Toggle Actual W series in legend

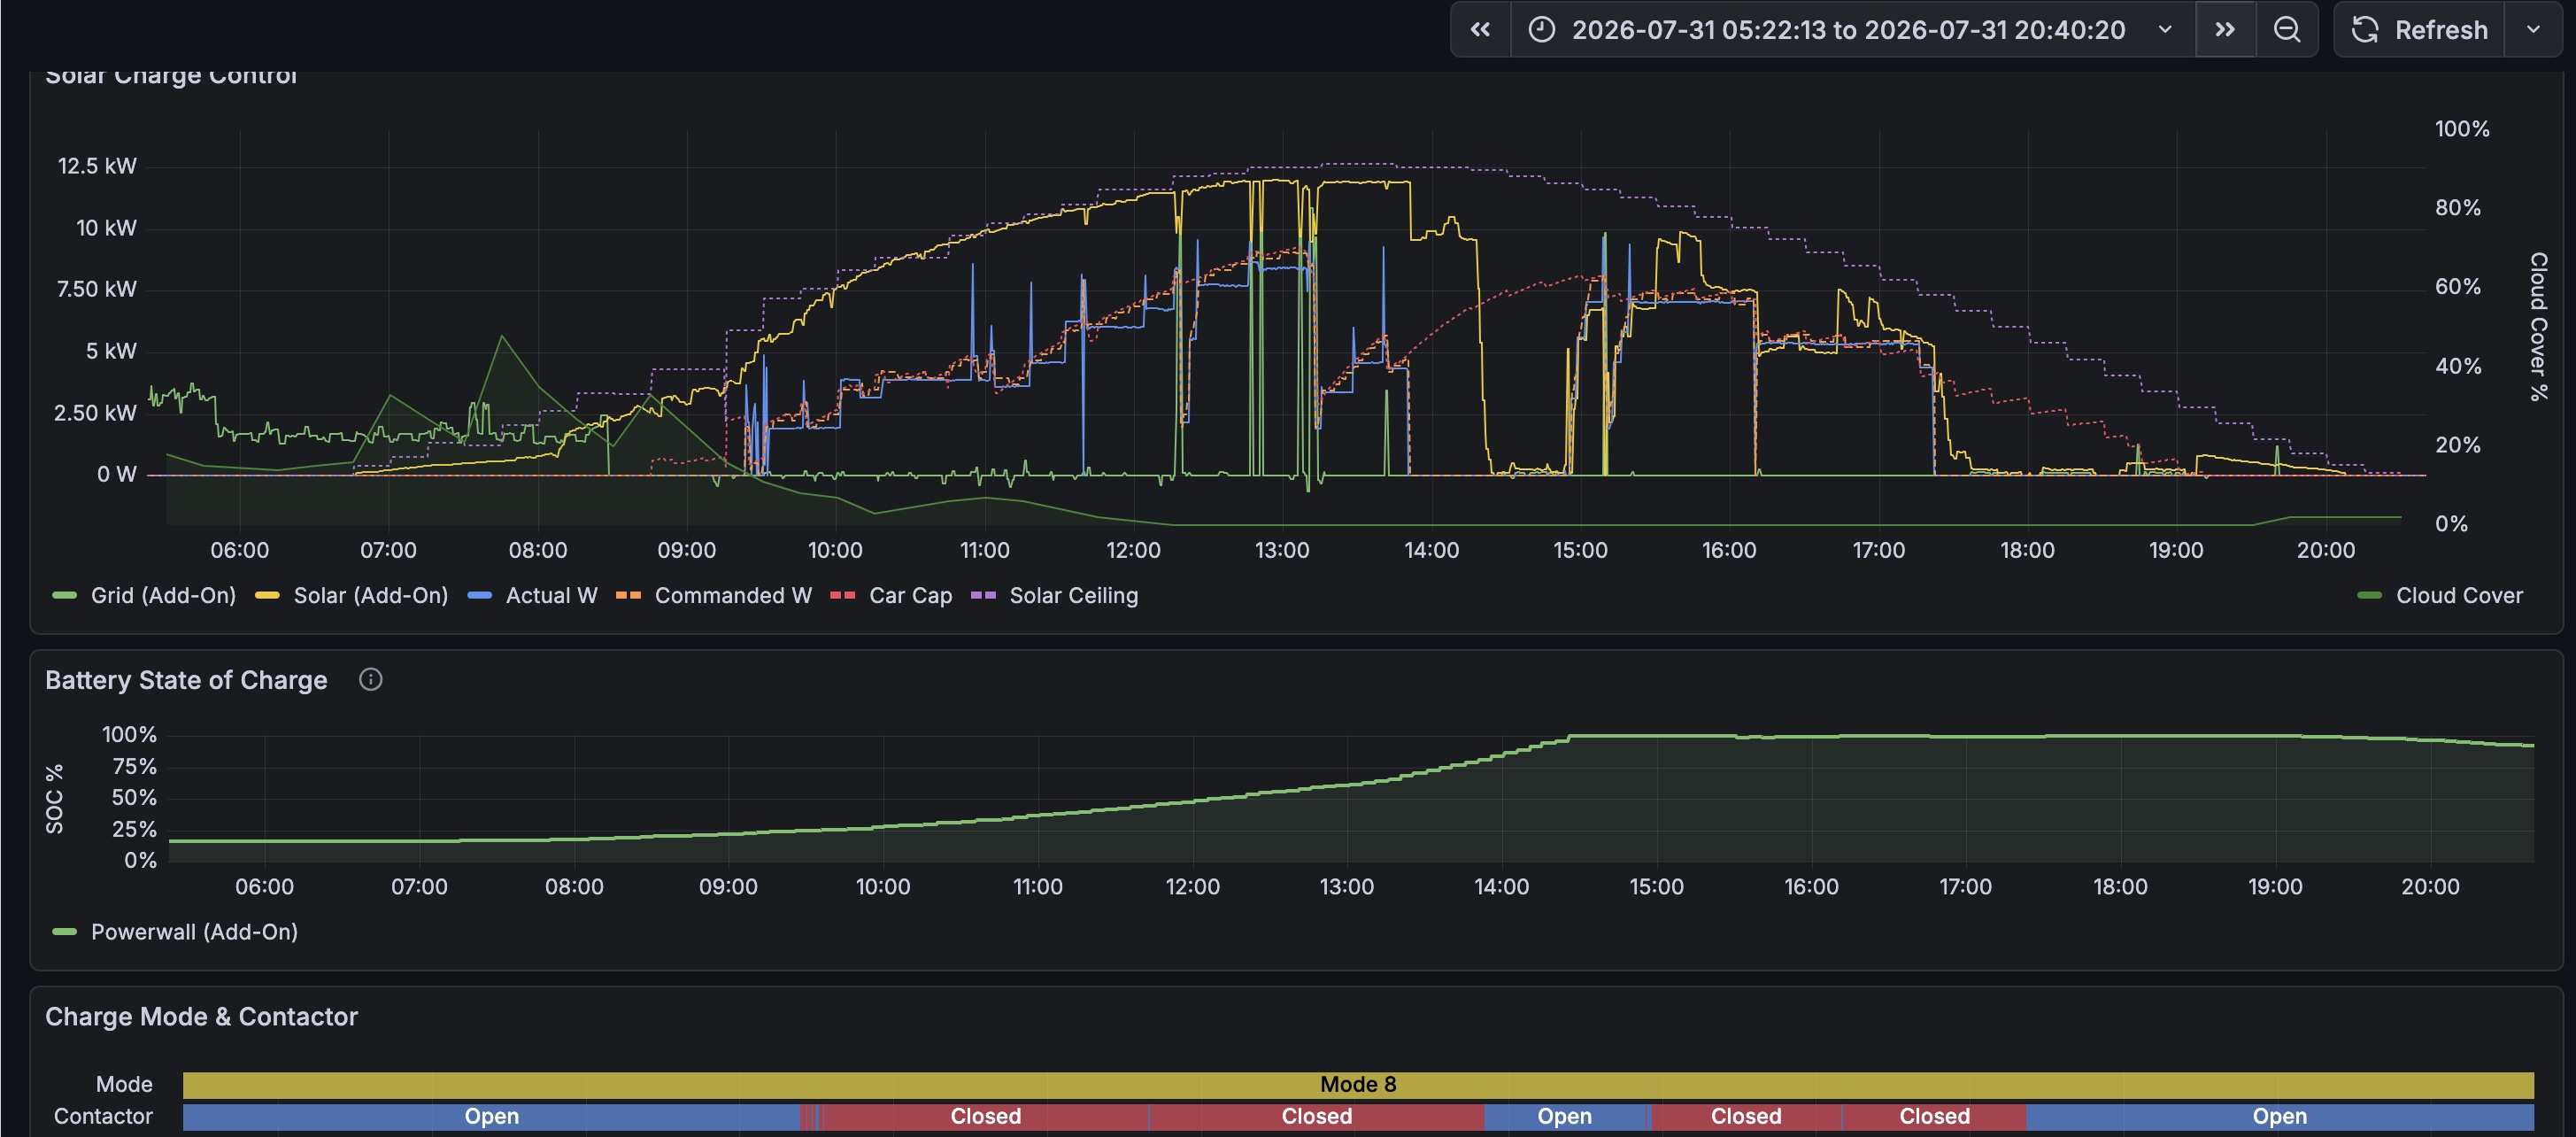551,596
